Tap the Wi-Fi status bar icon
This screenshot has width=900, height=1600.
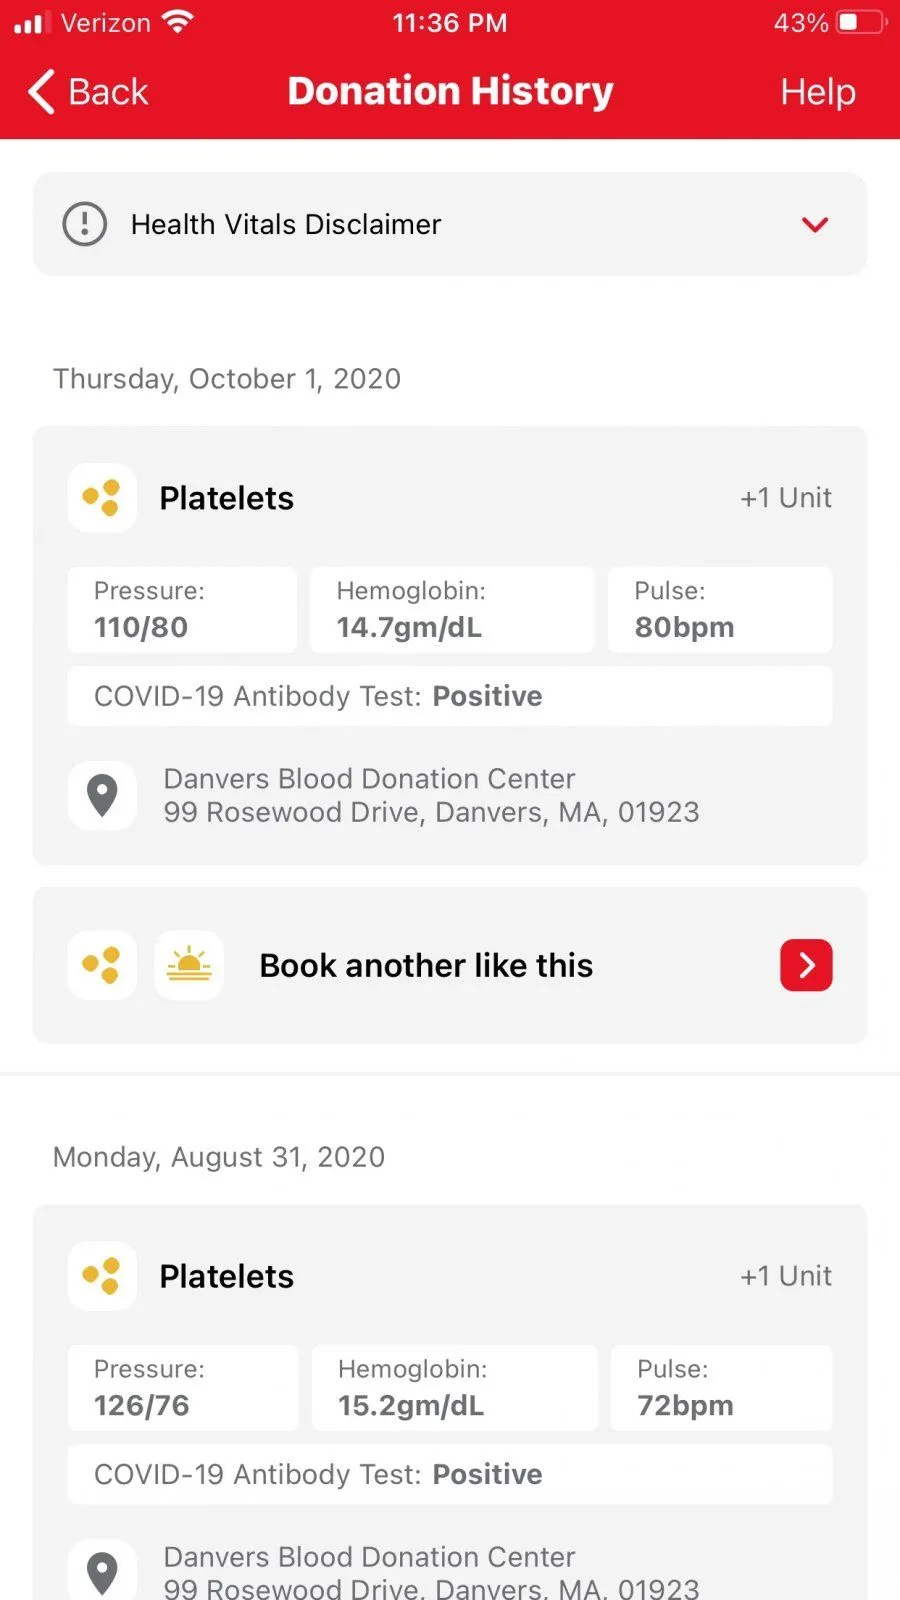178,23
